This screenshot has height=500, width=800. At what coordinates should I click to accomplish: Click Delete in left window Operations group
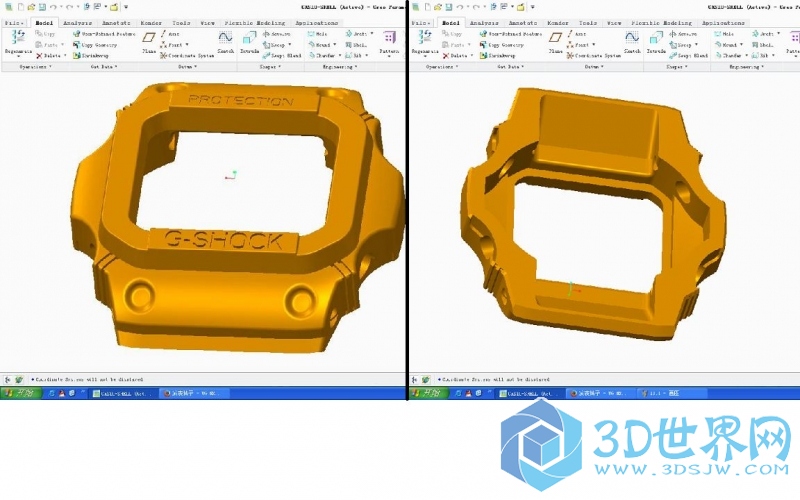coord(48,56)
